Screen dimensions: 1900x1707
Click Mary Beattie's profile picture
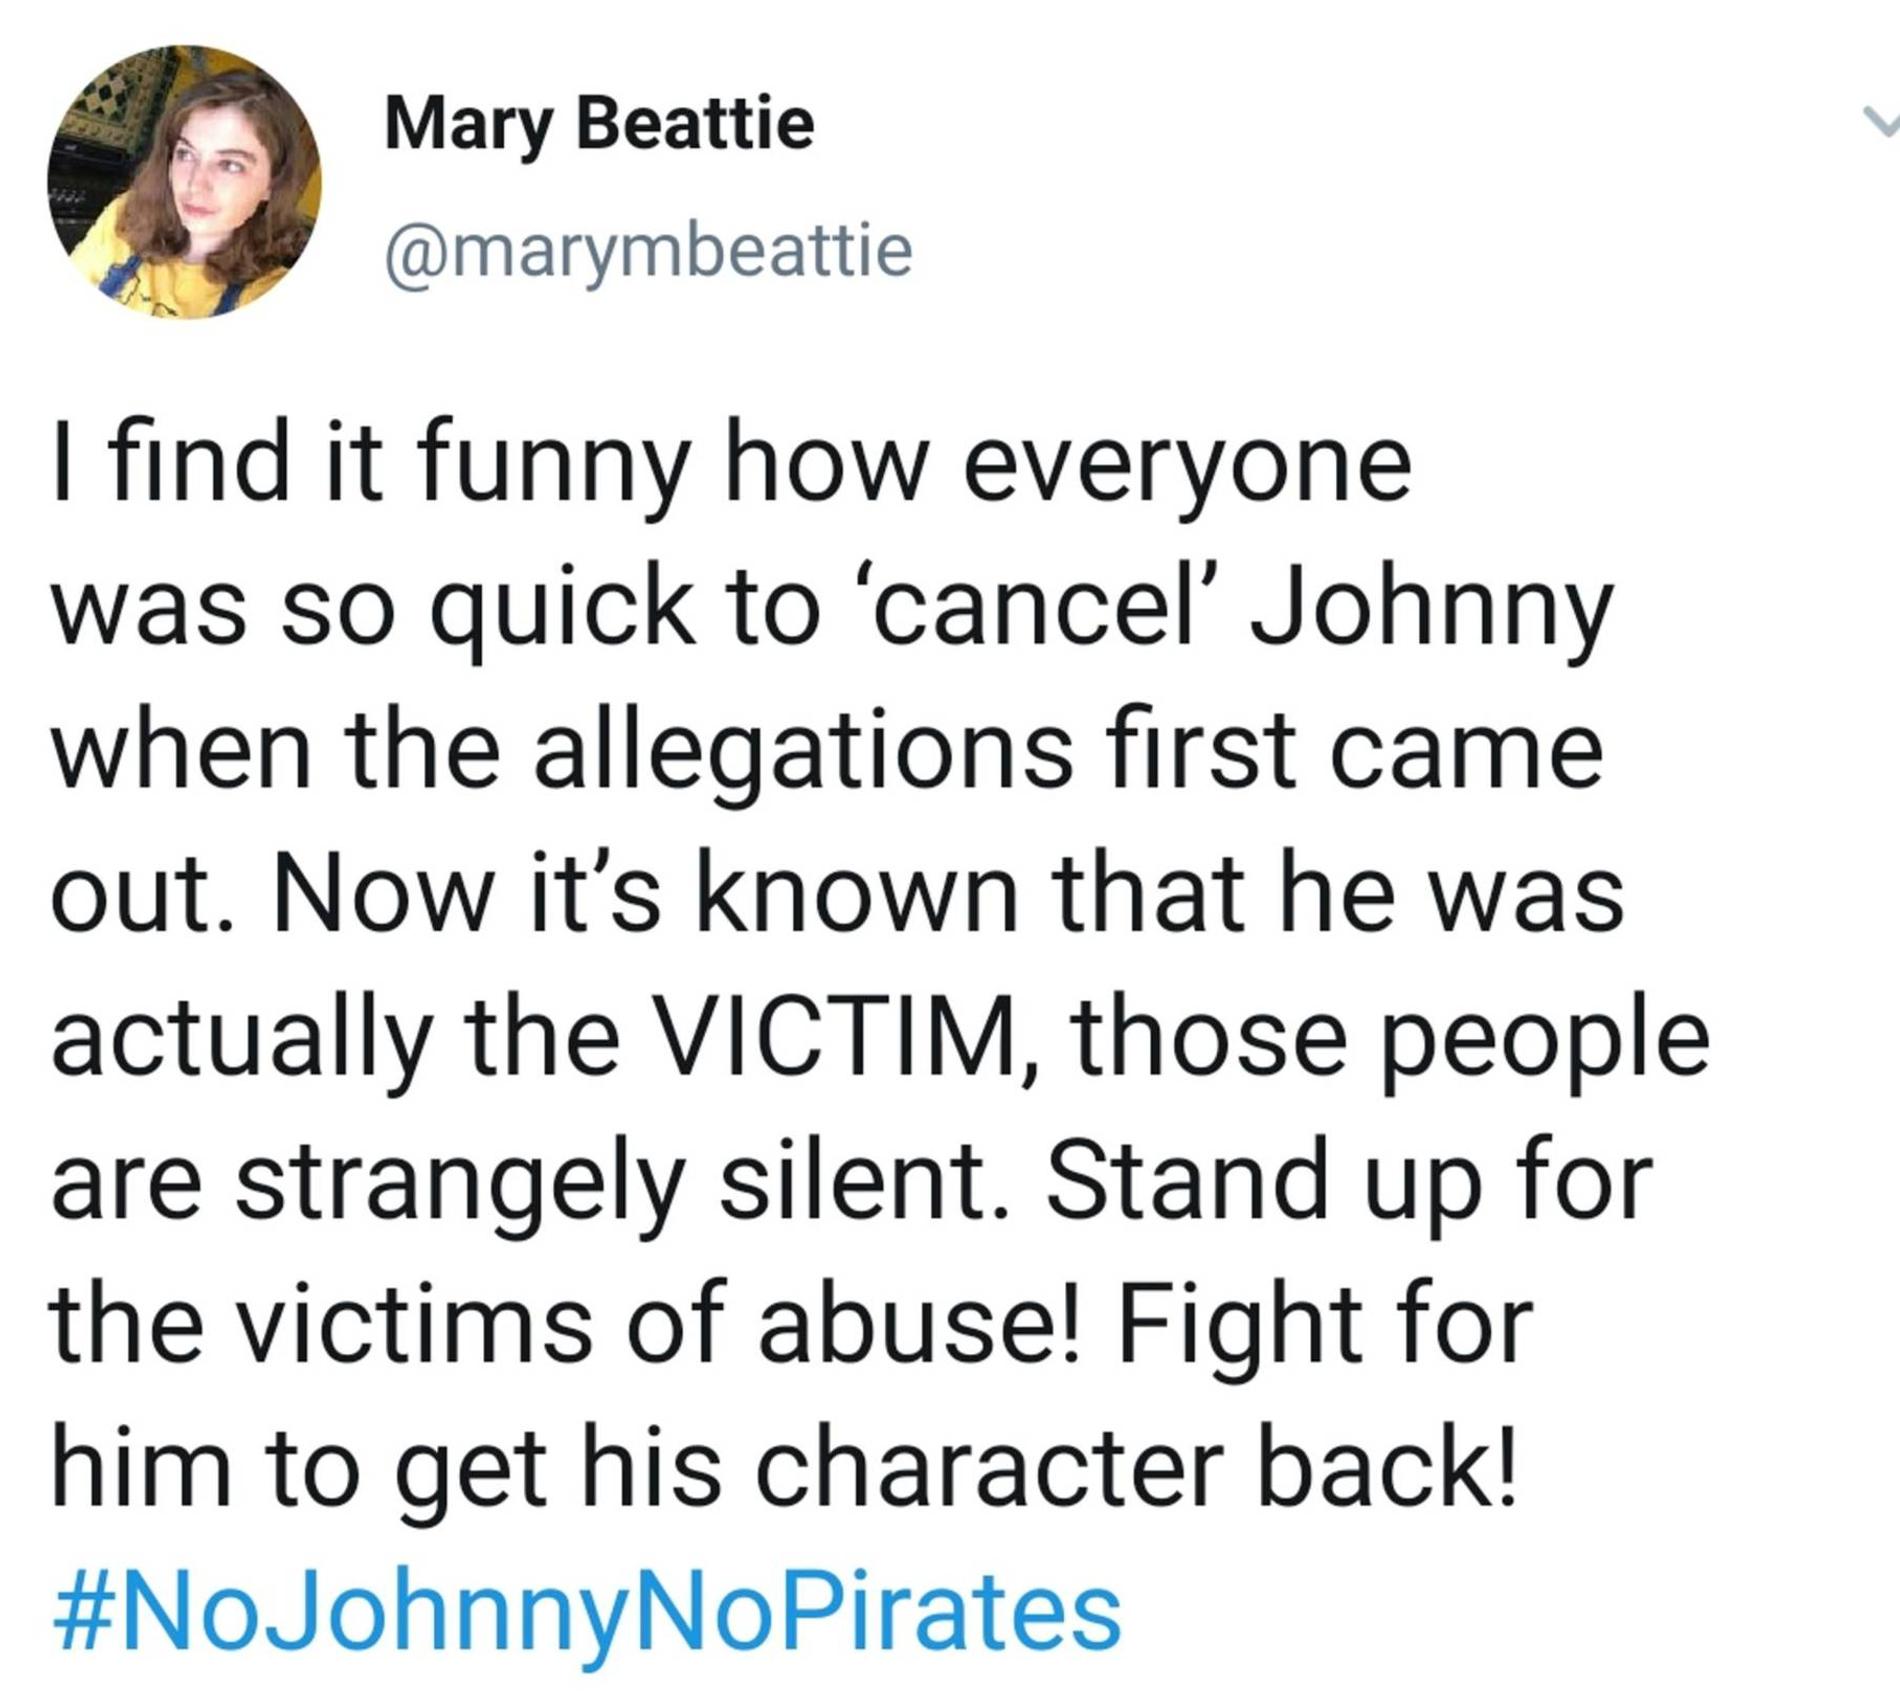point(184,182)
